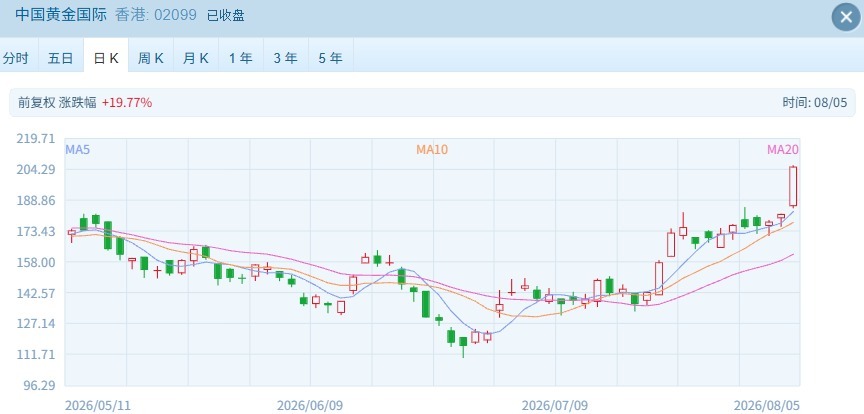864x414 pixels.
Task: Click the 前复权 涨跌幅 label
Action: click(57, 103)
